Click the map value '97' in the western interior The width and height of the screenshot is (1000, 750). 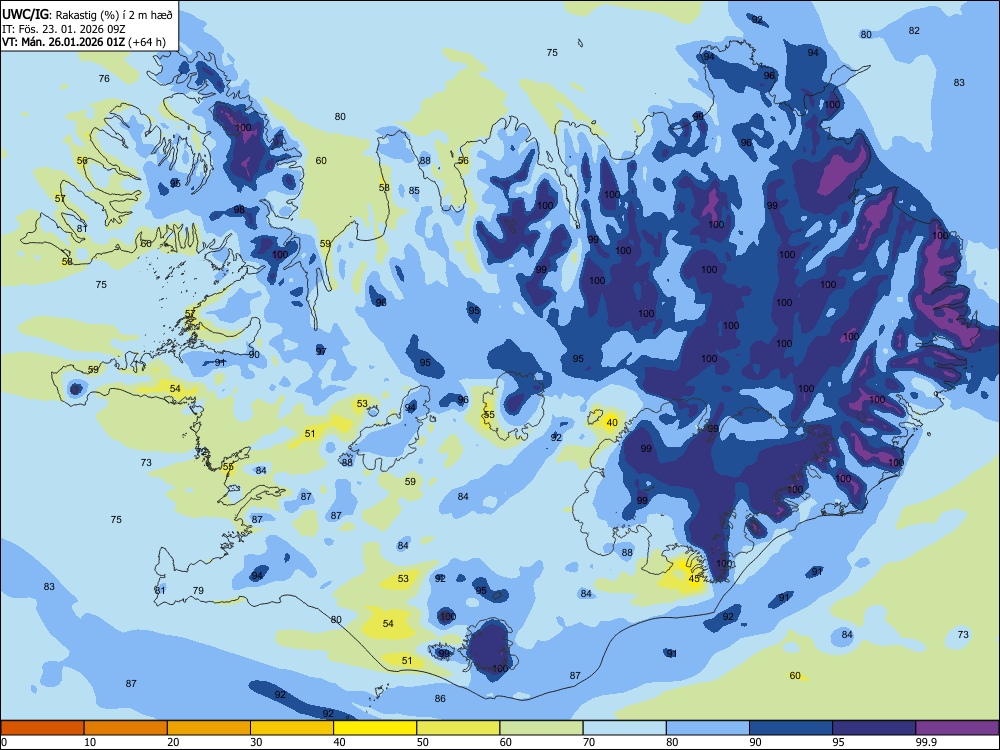point(321,351)
